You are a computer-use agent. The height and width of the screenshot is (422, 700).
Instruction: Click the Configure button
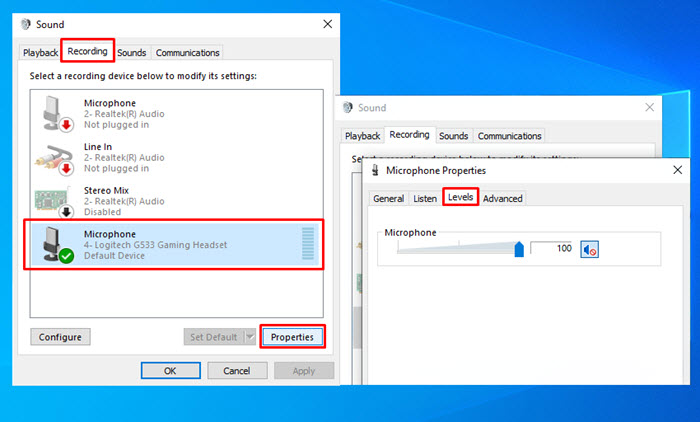coord(60,337)
